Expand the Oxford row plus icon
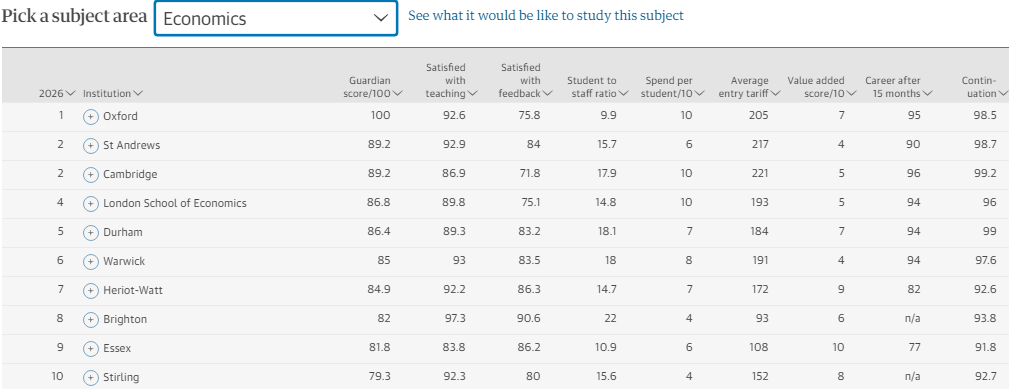 pos(91,117)
